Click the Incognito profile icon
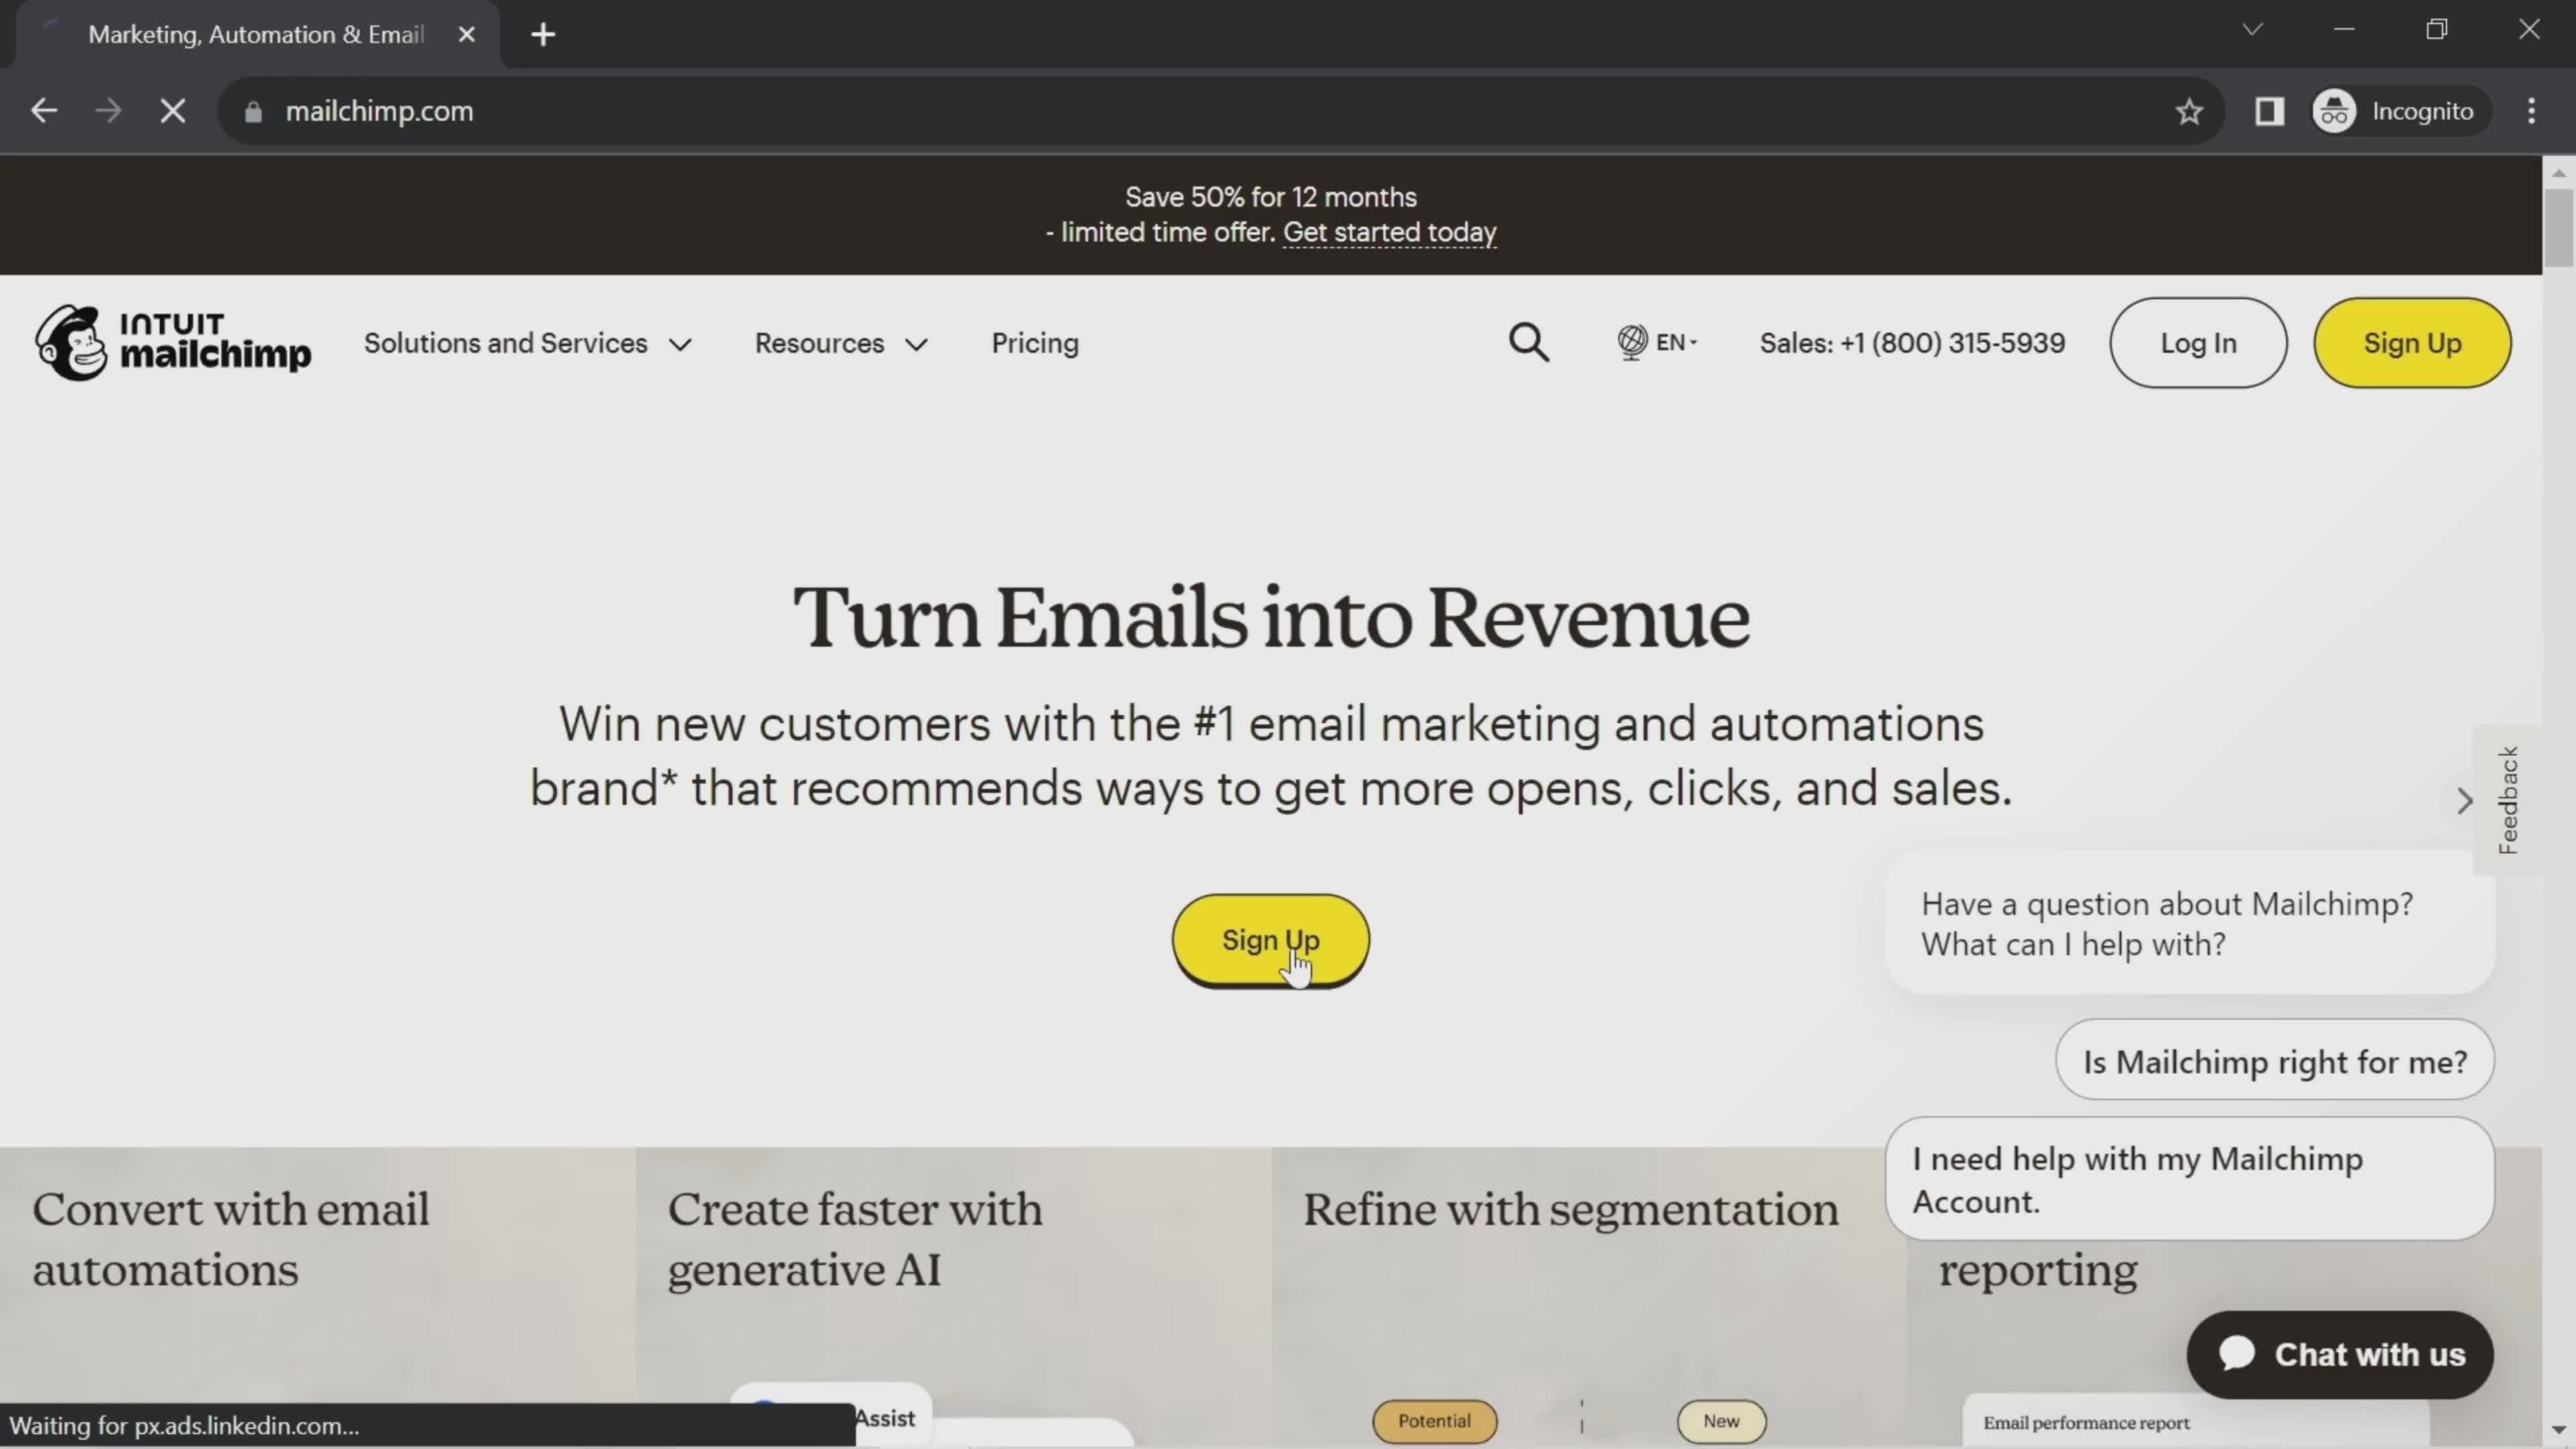 click(2335, 110)
